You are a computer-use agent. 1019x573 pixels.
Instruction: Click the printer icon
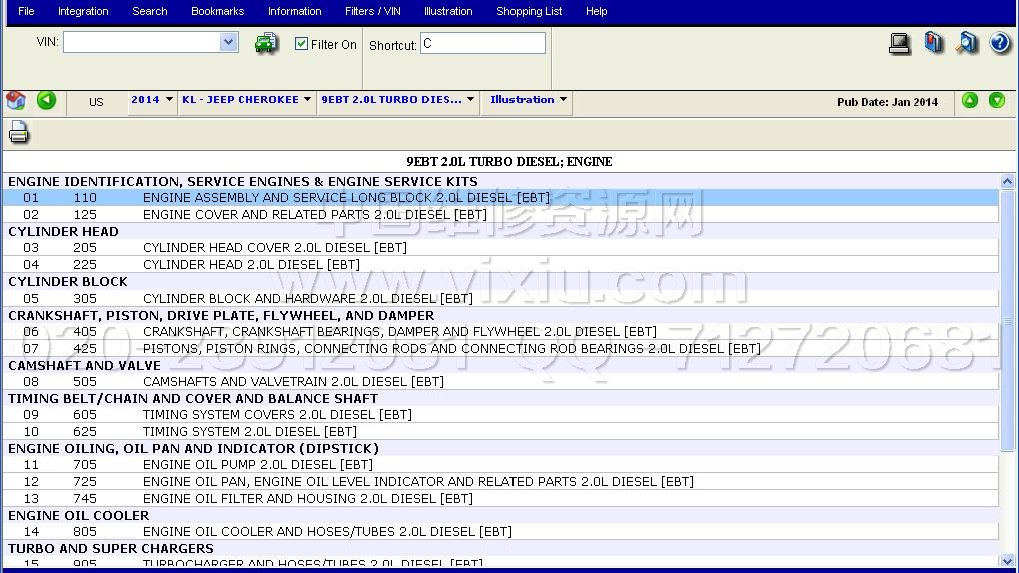coord(19,132)
